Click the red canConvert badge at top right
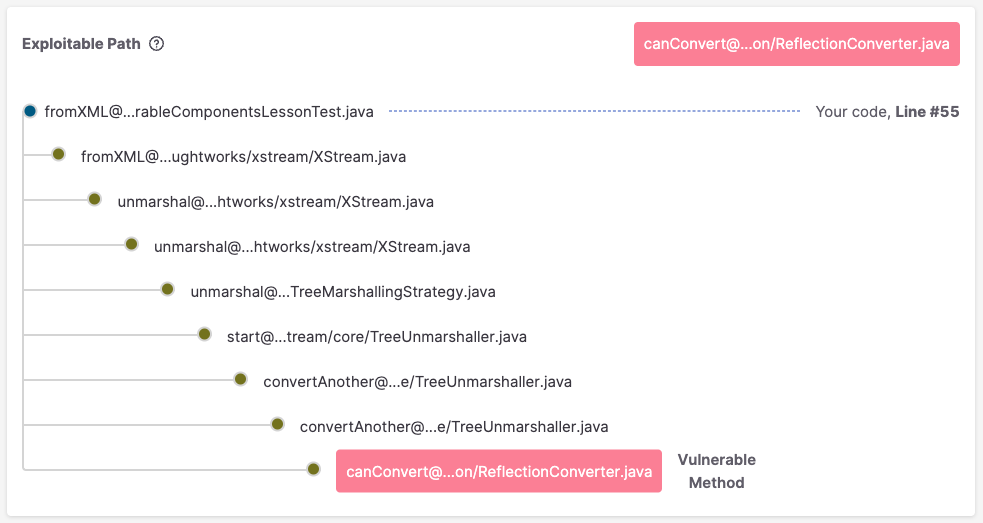This screenshot has height=523, width=983. pos(796,44)
